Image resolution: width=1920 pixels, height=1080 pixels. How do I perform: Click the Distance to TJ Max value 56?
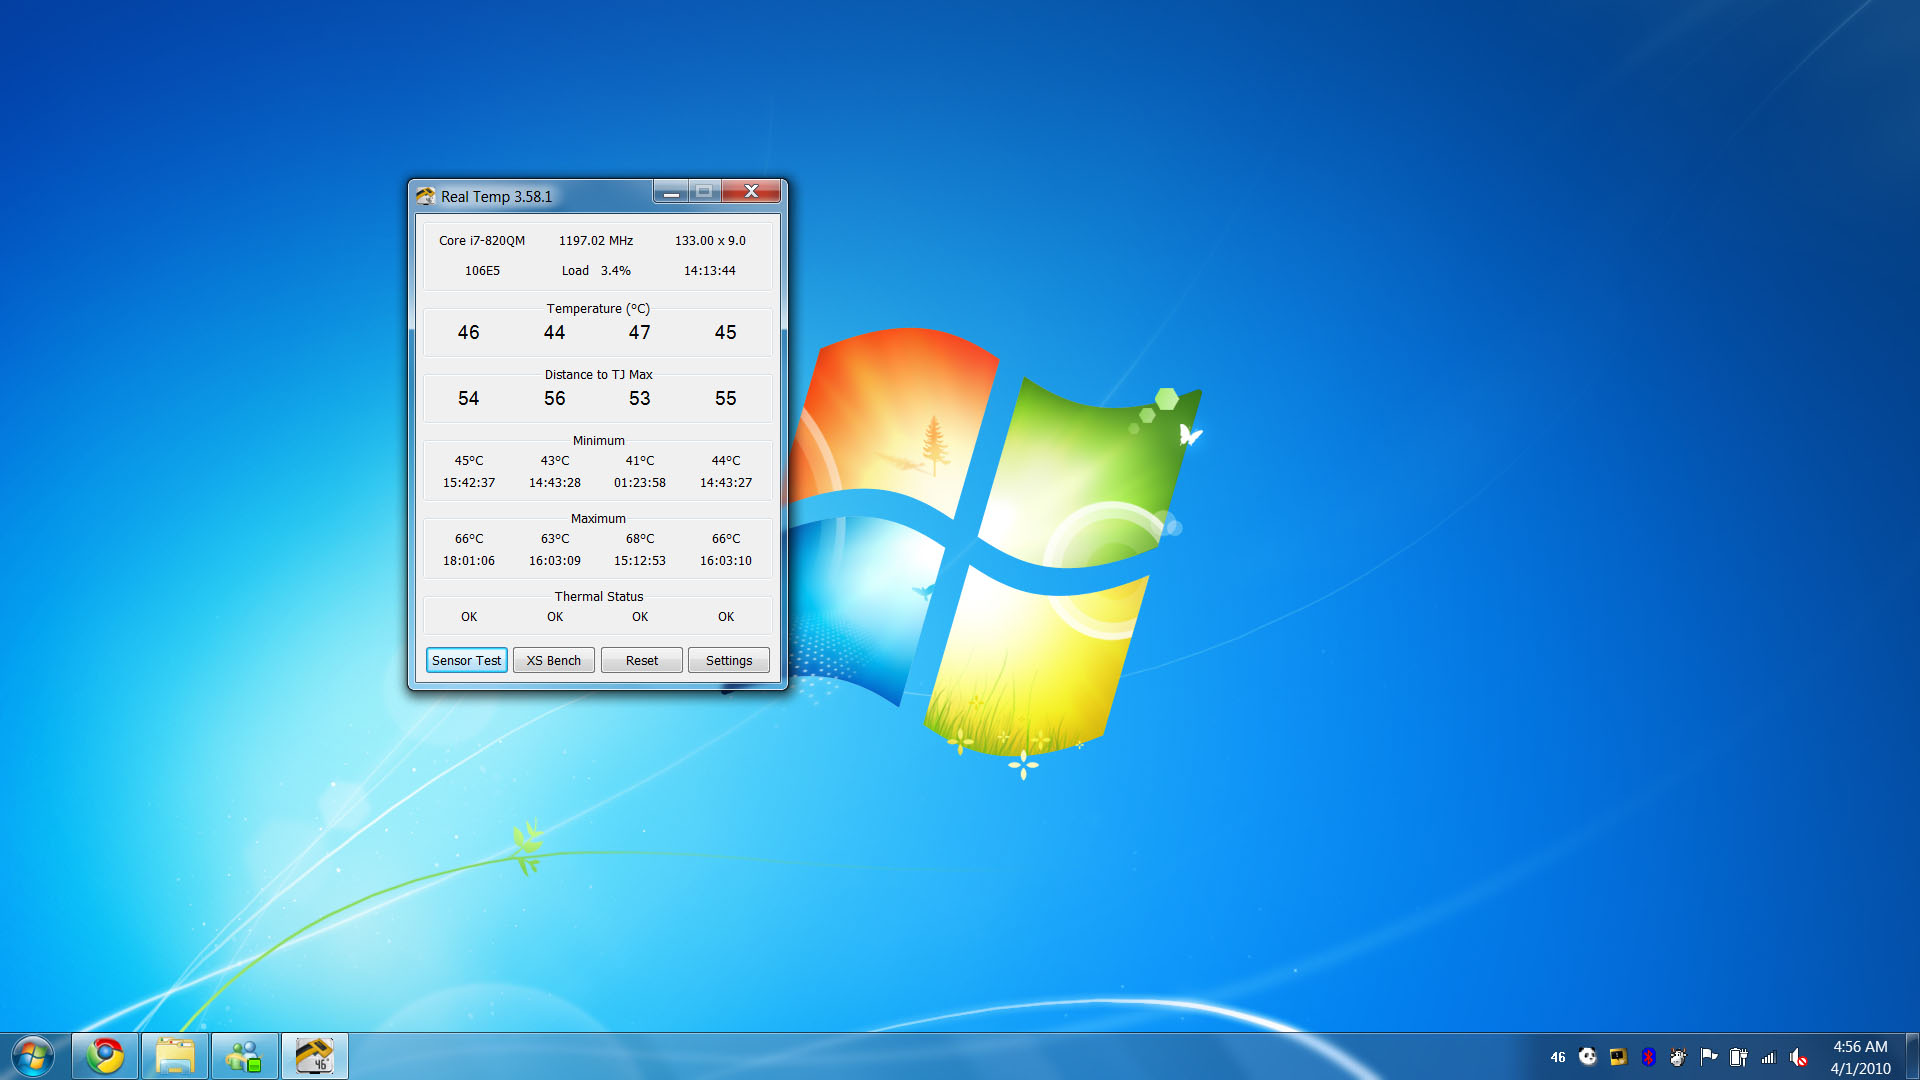pyautogui.click(x=554, y=399)
